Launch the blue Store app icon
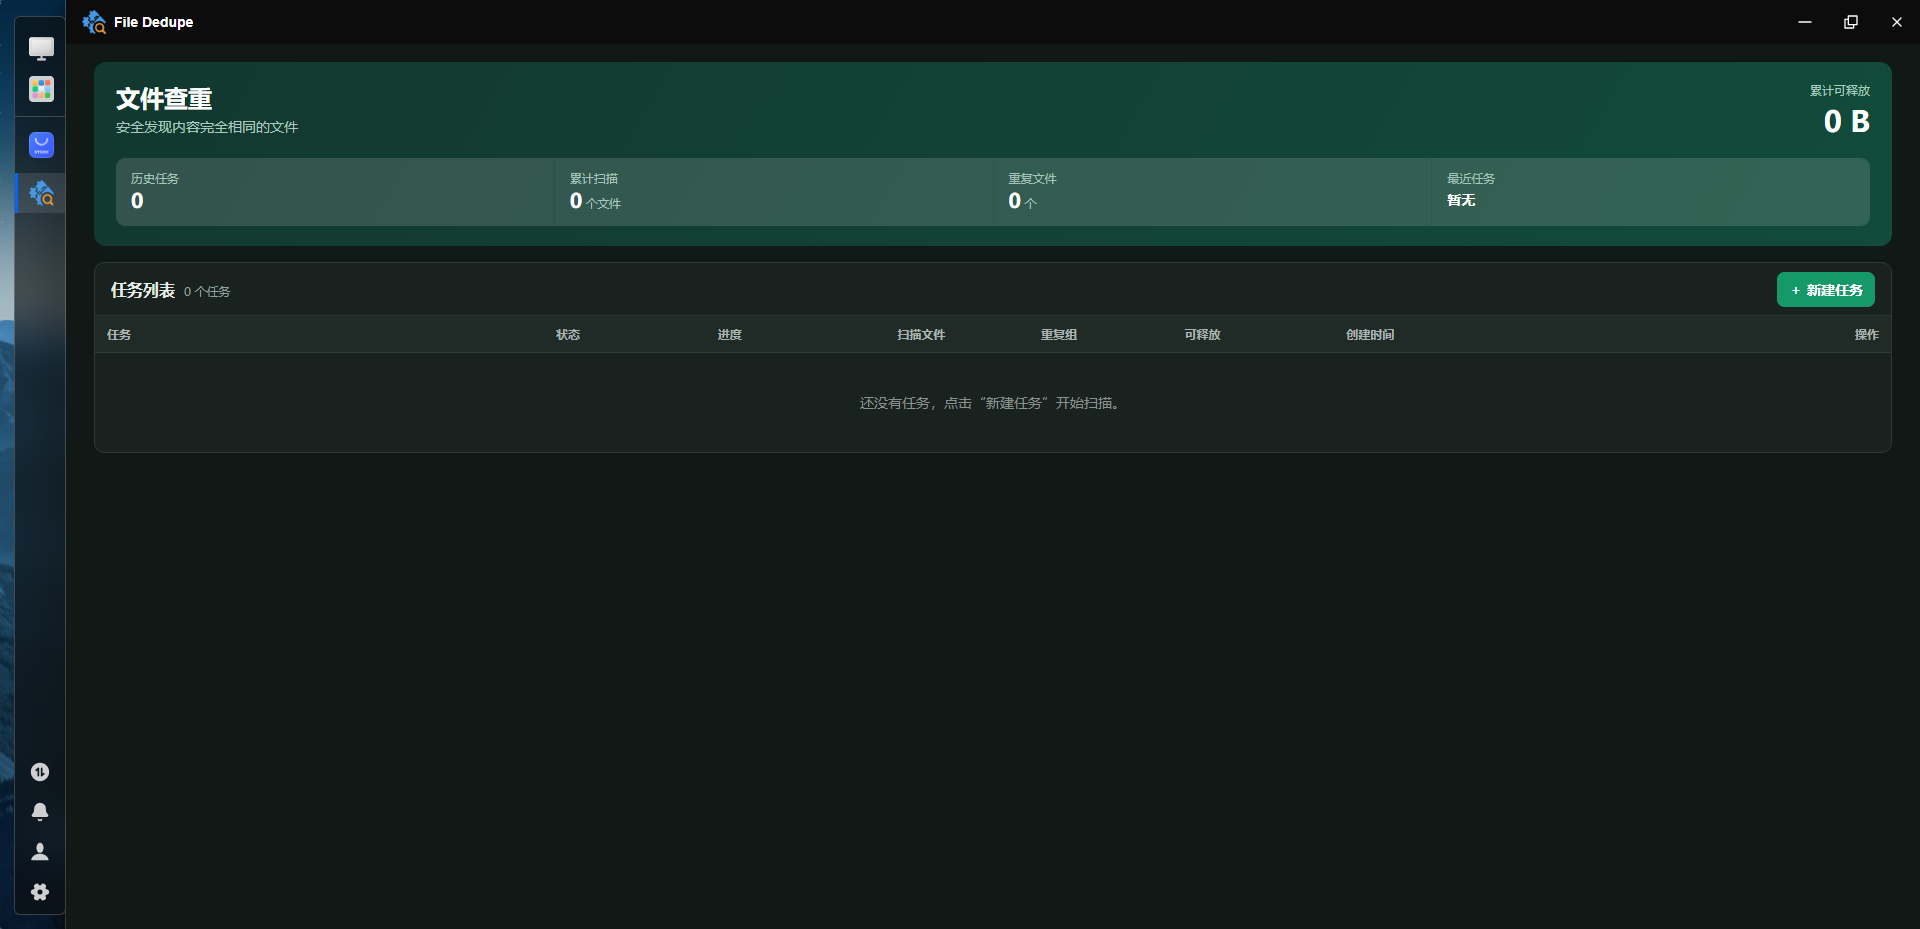 coord(41,145)
